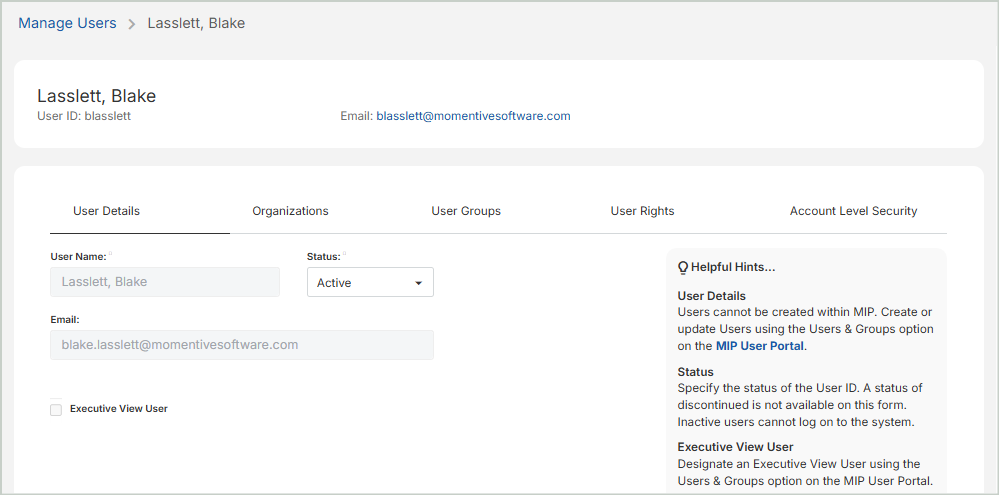The width and height of the screenshot is (999, 495).
Task: Enable the Executive View User checkbox
Action: [56, 409]
